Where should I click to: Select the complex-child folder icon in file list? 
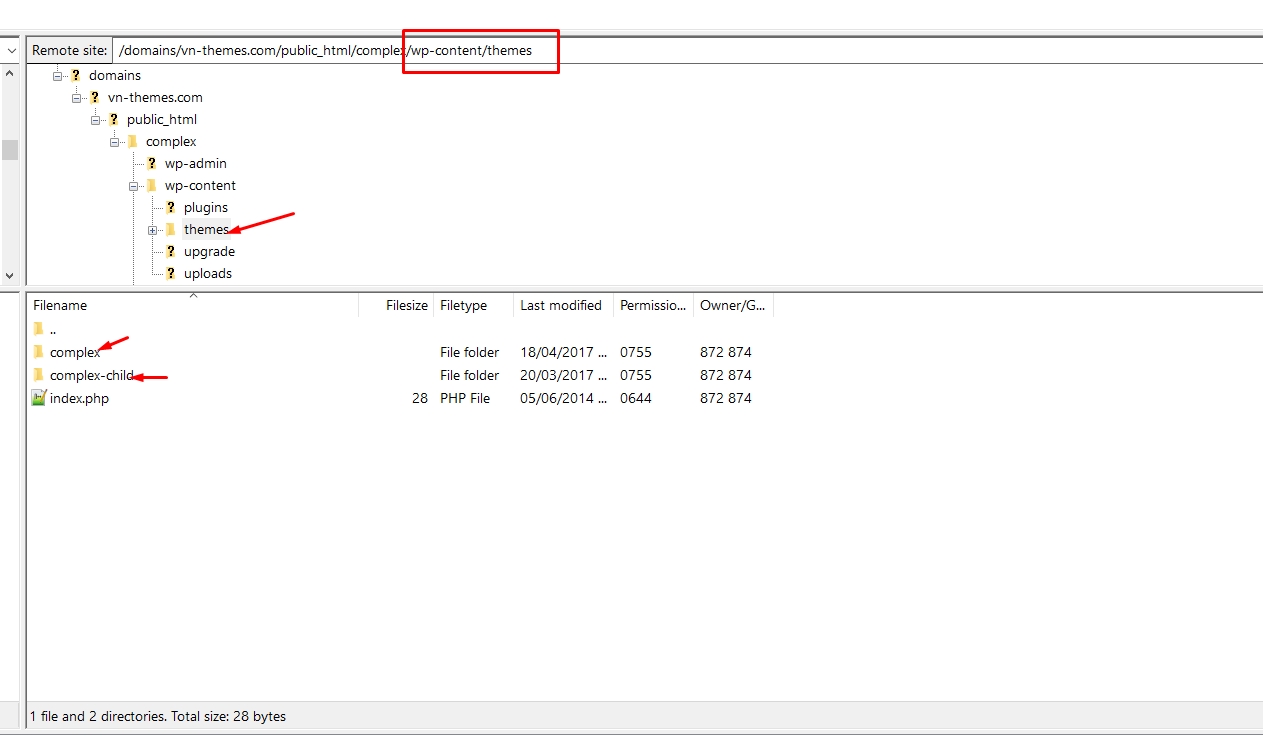click(38, 375)
